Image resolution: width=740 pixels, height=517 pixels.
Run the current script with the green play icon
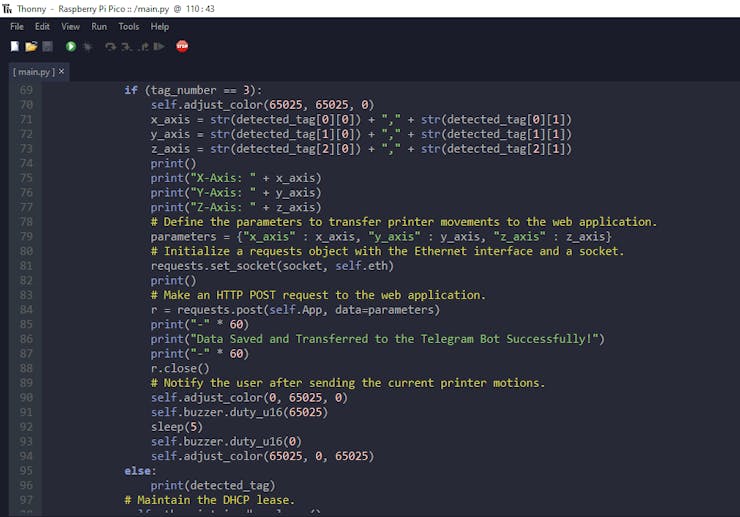point(71,46)
